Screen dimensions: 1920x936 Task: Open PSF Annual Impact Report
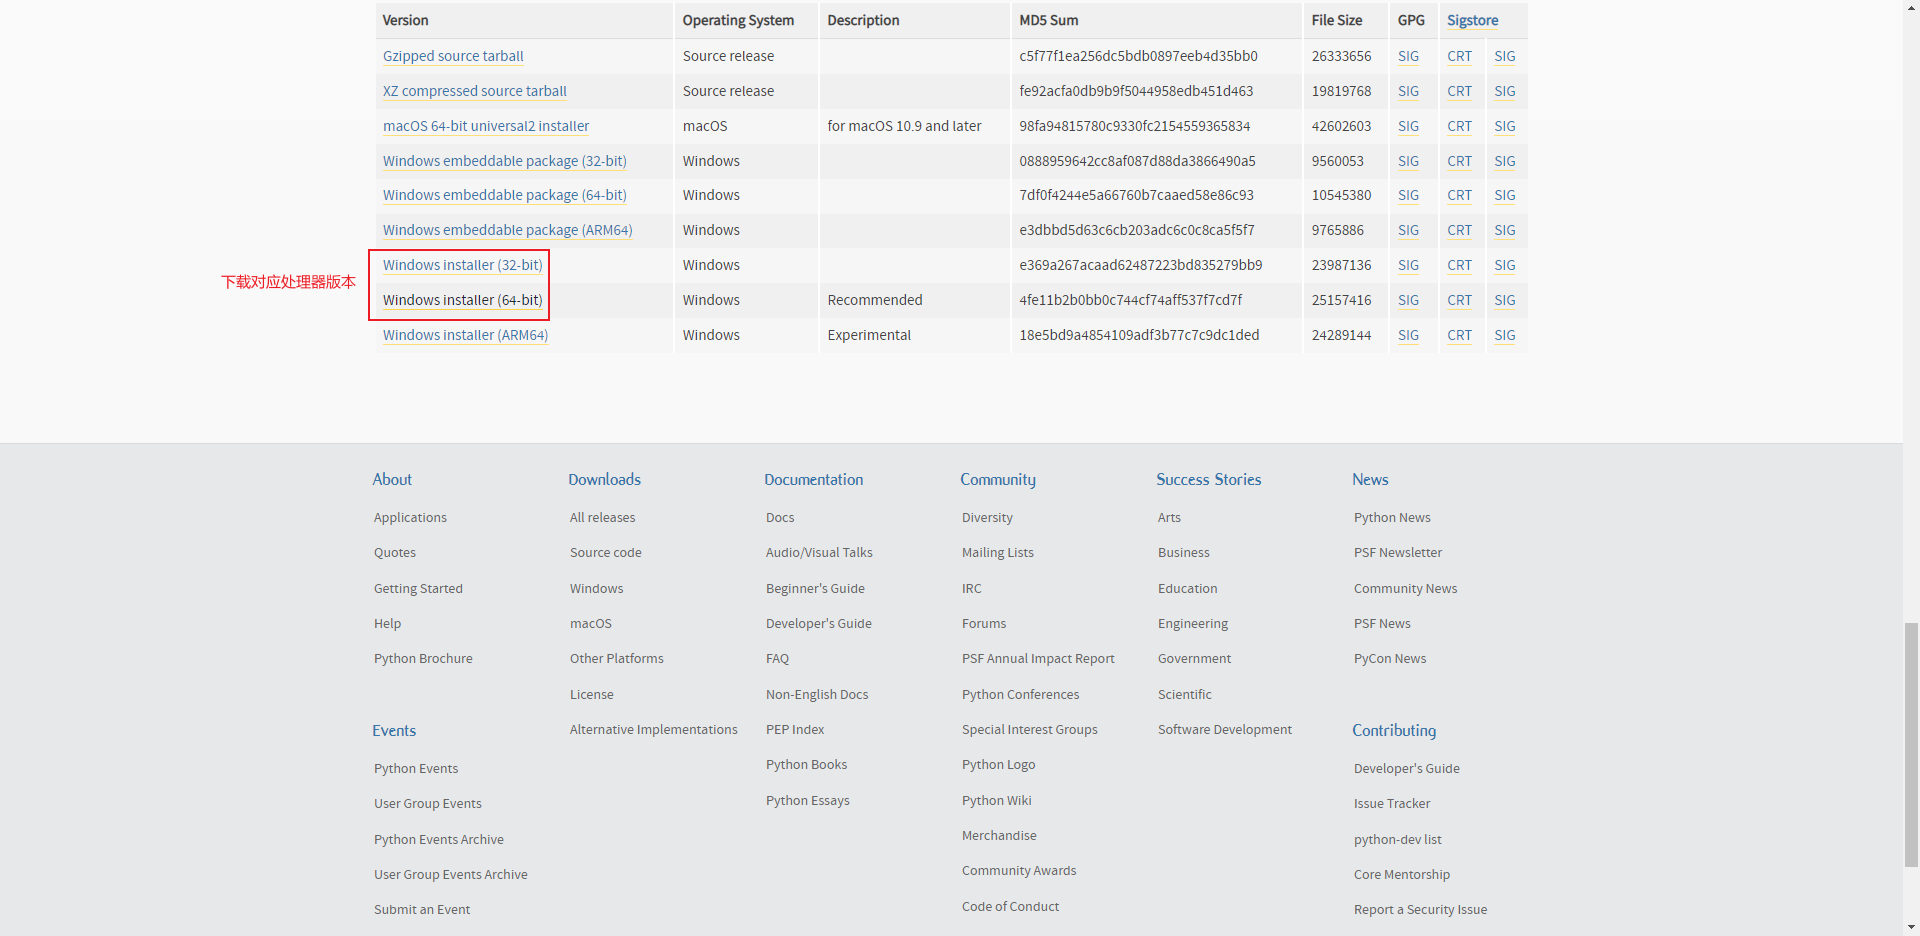click(x=1038, y=658)
